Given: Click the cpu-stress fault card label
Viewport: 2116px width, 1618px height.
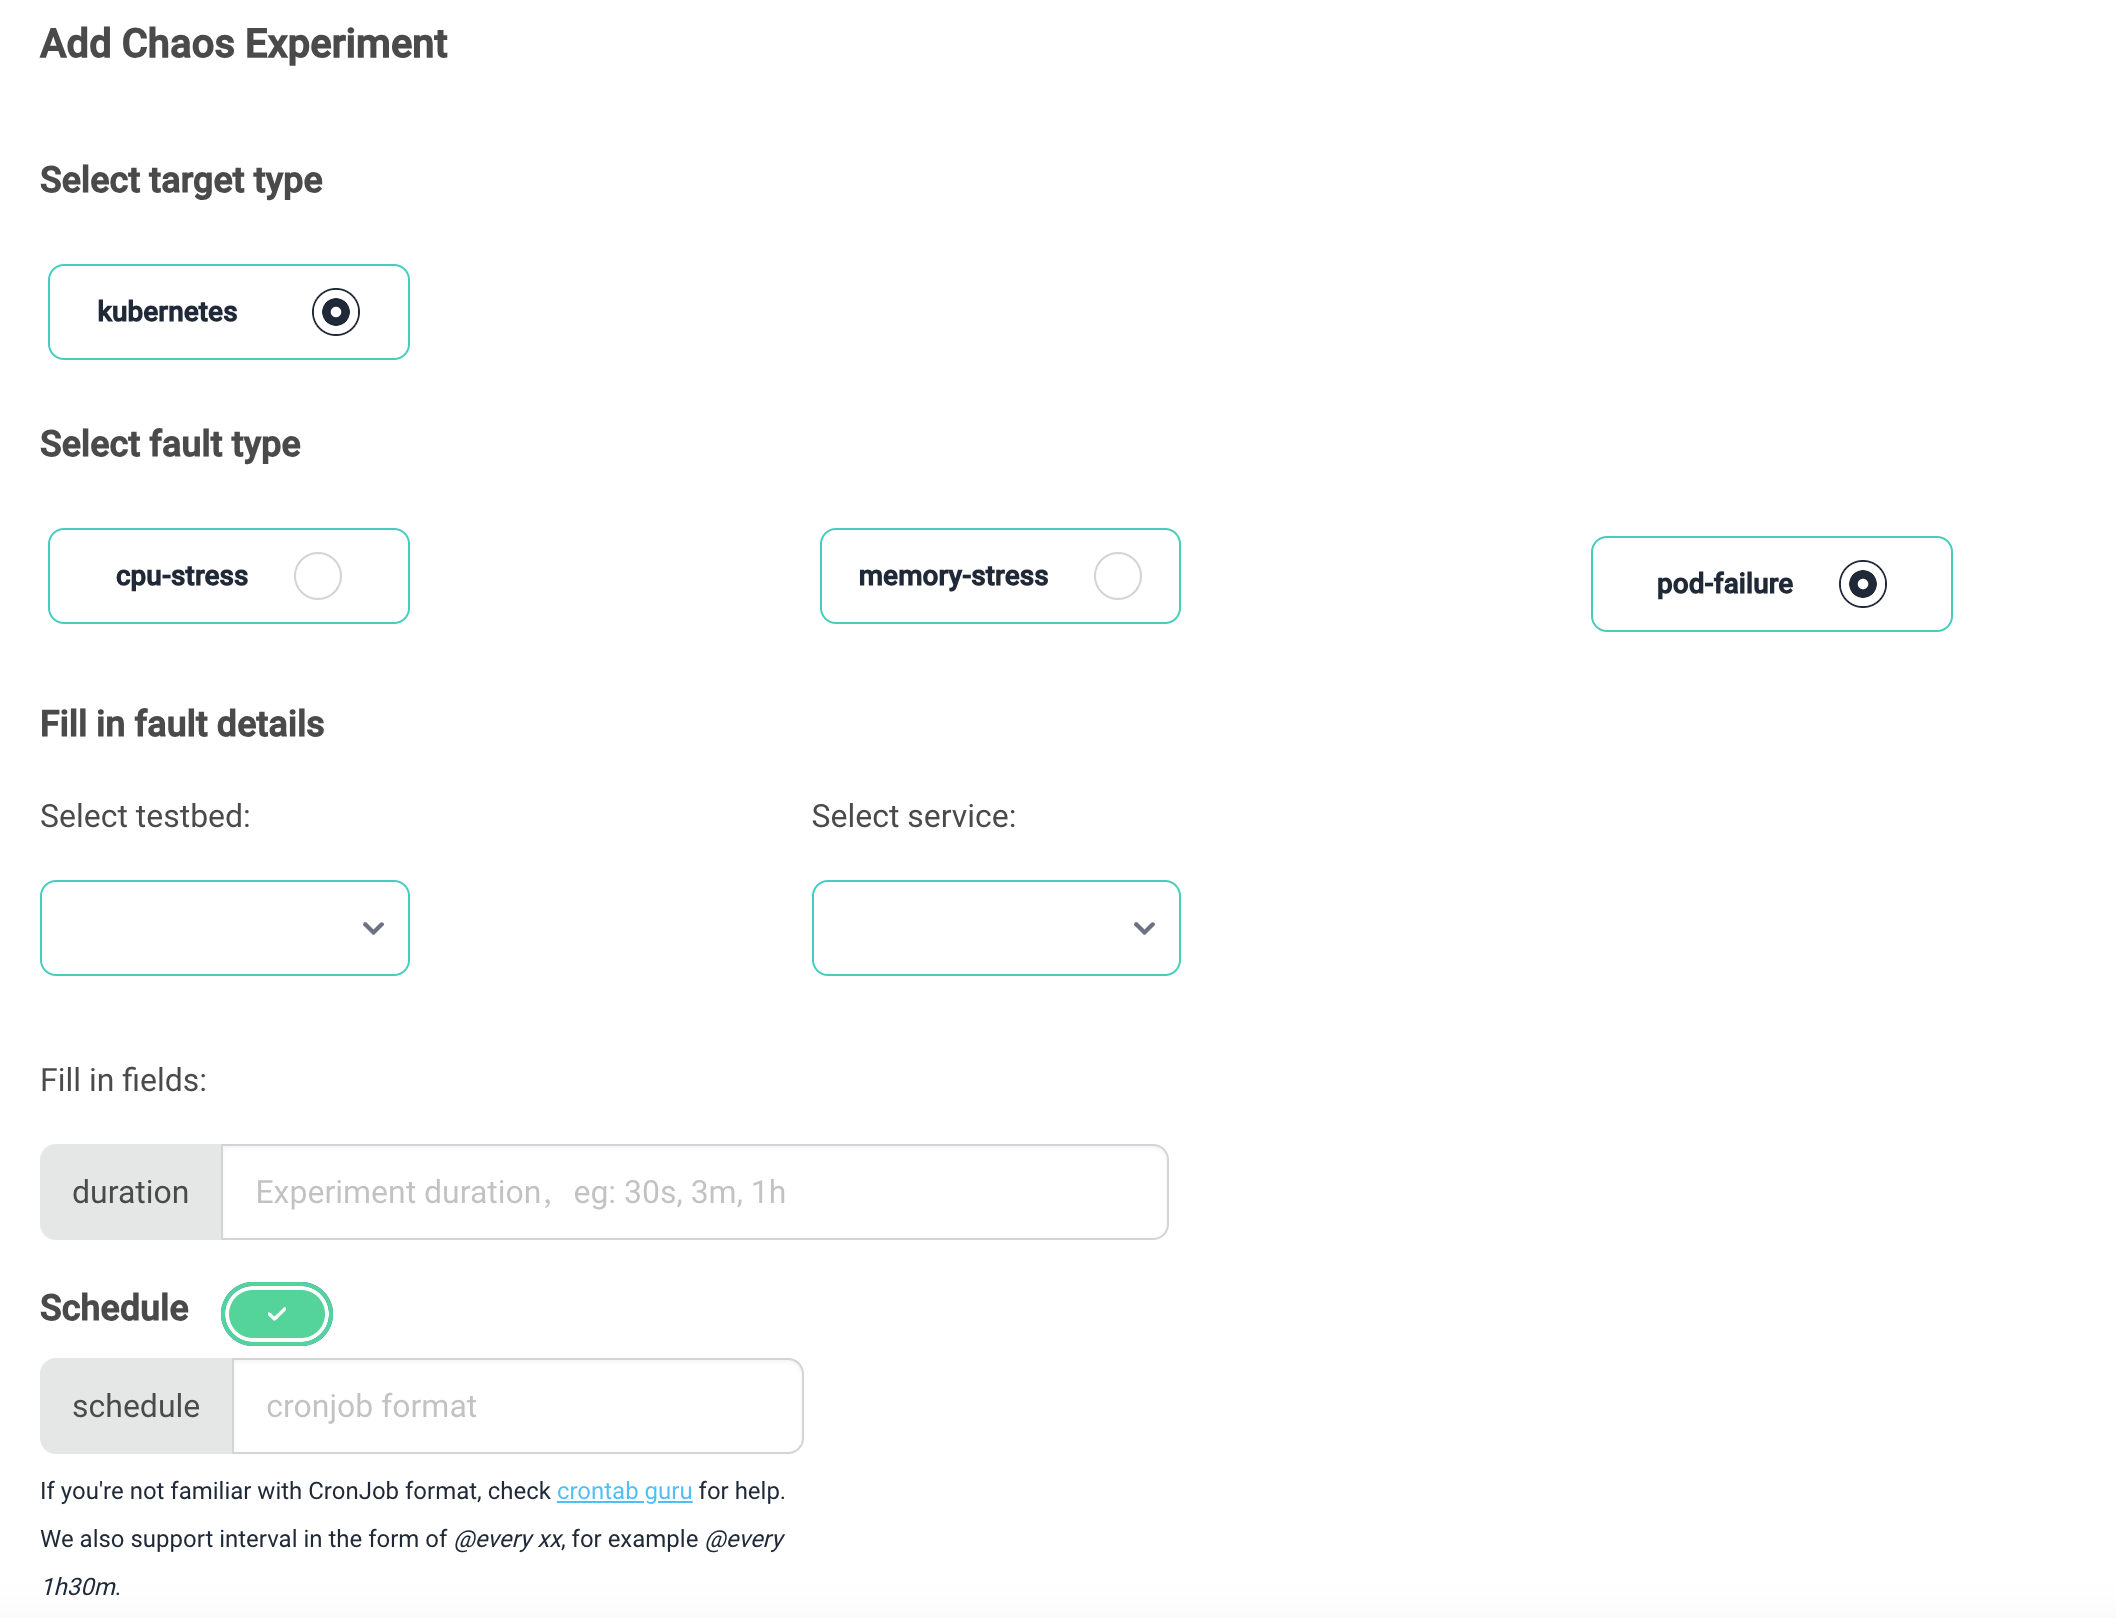Looking at the screenshot, I should (x=181, y=576).
